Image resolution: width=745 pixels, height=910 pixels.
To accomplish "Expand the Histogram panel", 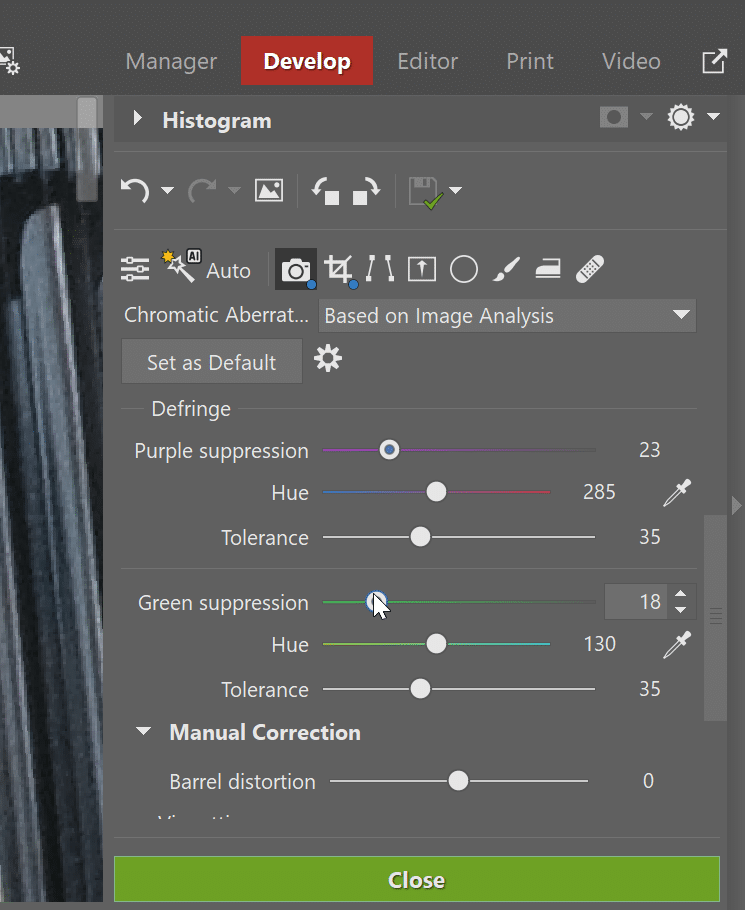I will point(138,120).
